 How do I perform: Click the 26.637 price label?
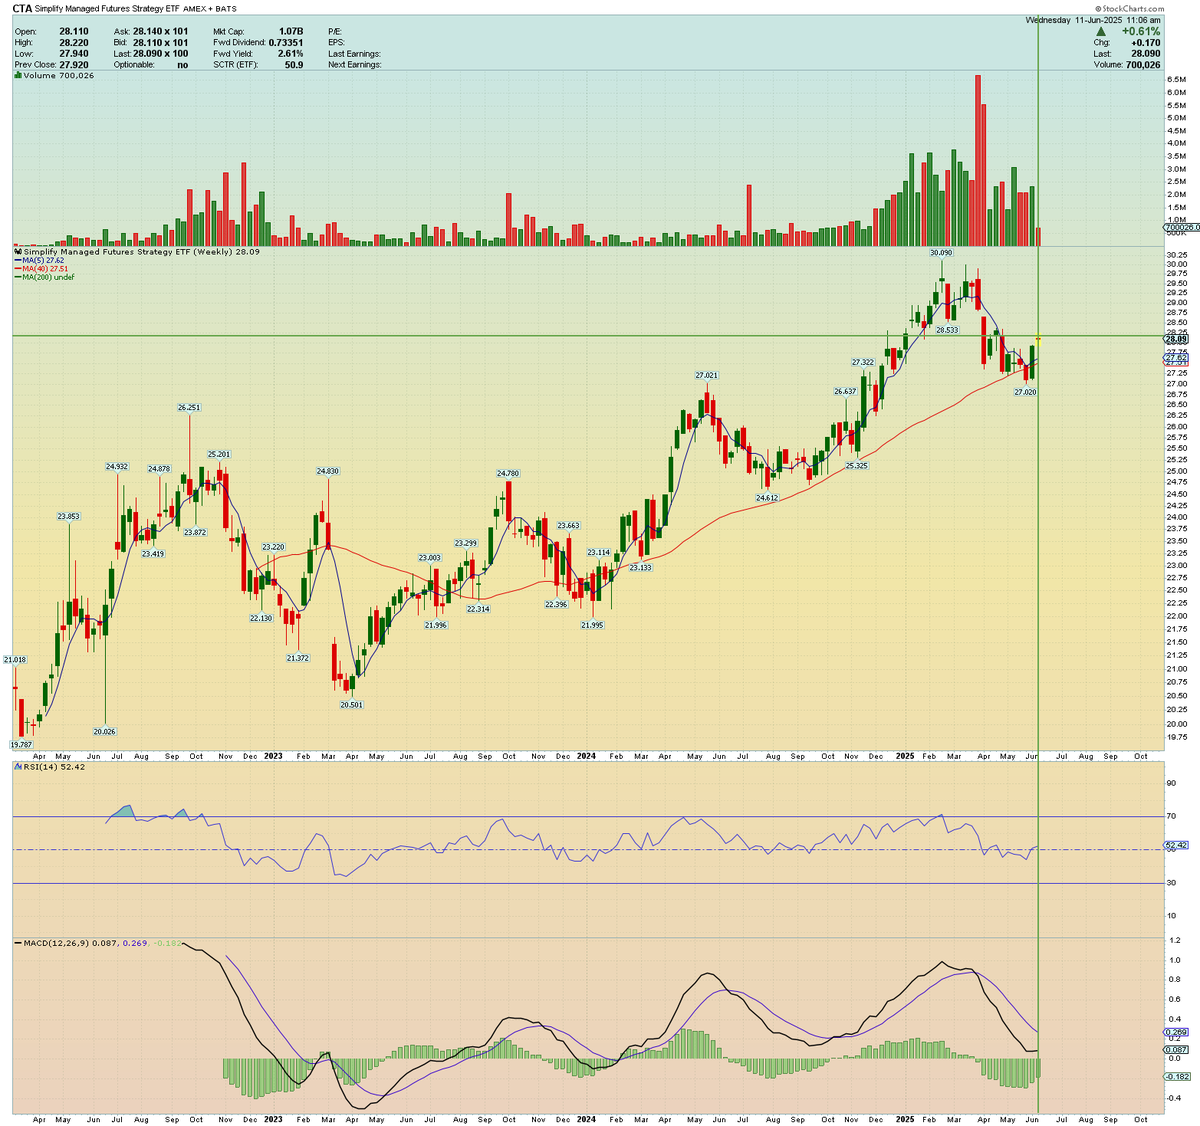point(846,391)
